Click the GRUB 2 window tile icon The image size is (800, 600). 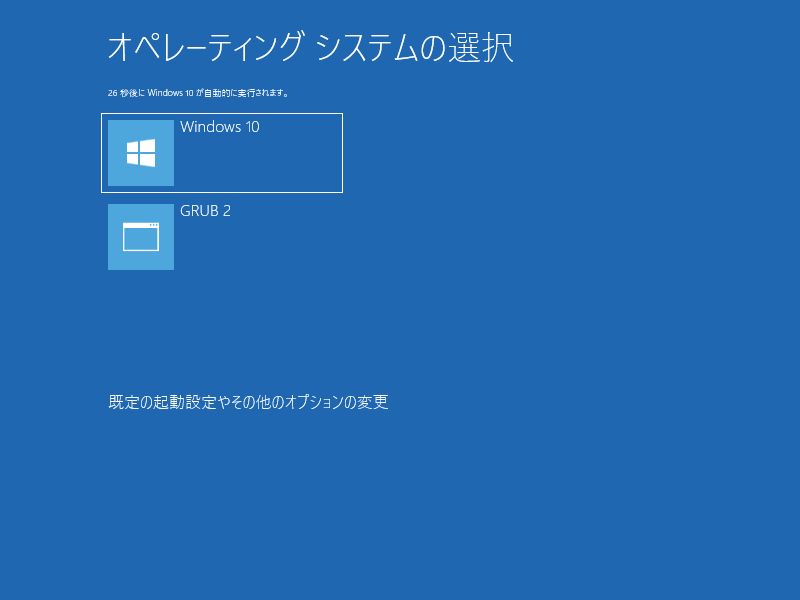click(x=141, y=237)
